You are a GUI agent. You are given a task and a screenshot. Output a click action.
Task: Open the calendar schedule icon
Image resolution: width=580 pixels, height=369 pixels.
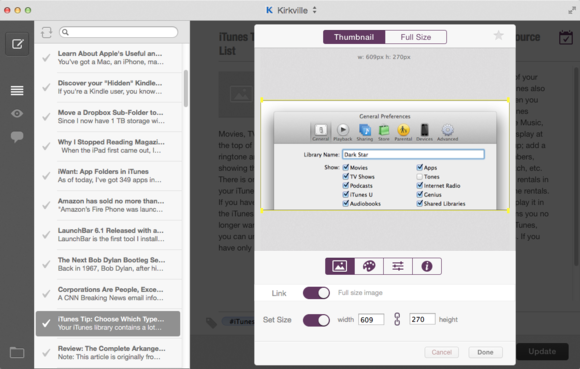[566, 37]
